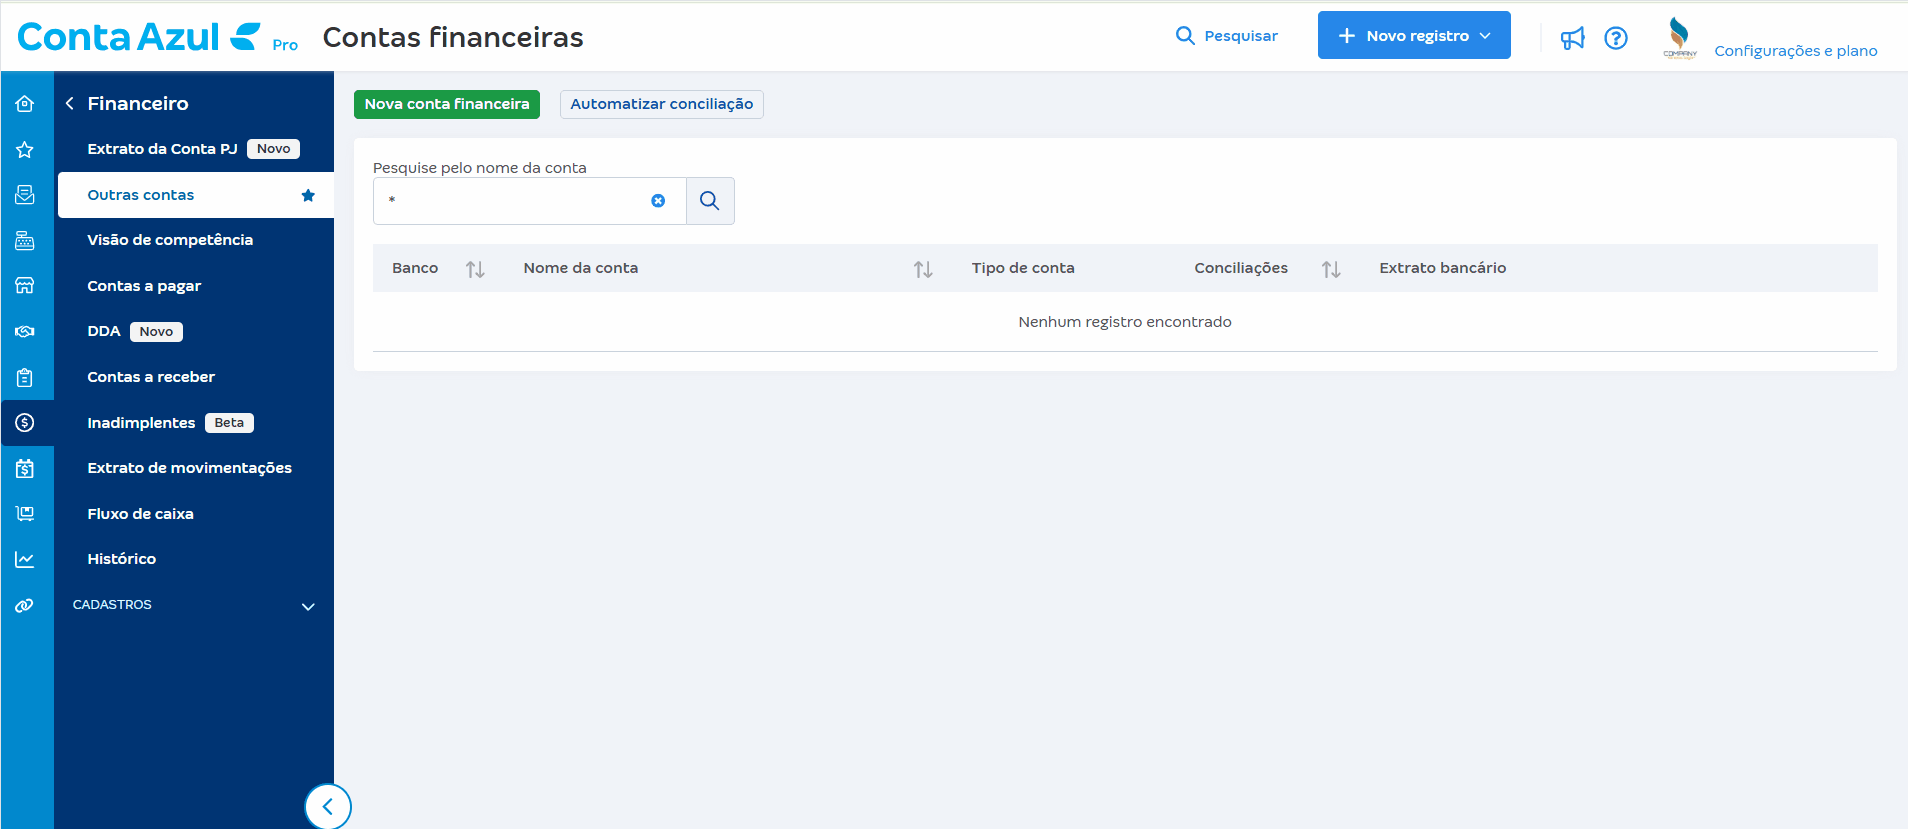Click the home icon in left rail

pyautogui.click(x=25, y=104)
